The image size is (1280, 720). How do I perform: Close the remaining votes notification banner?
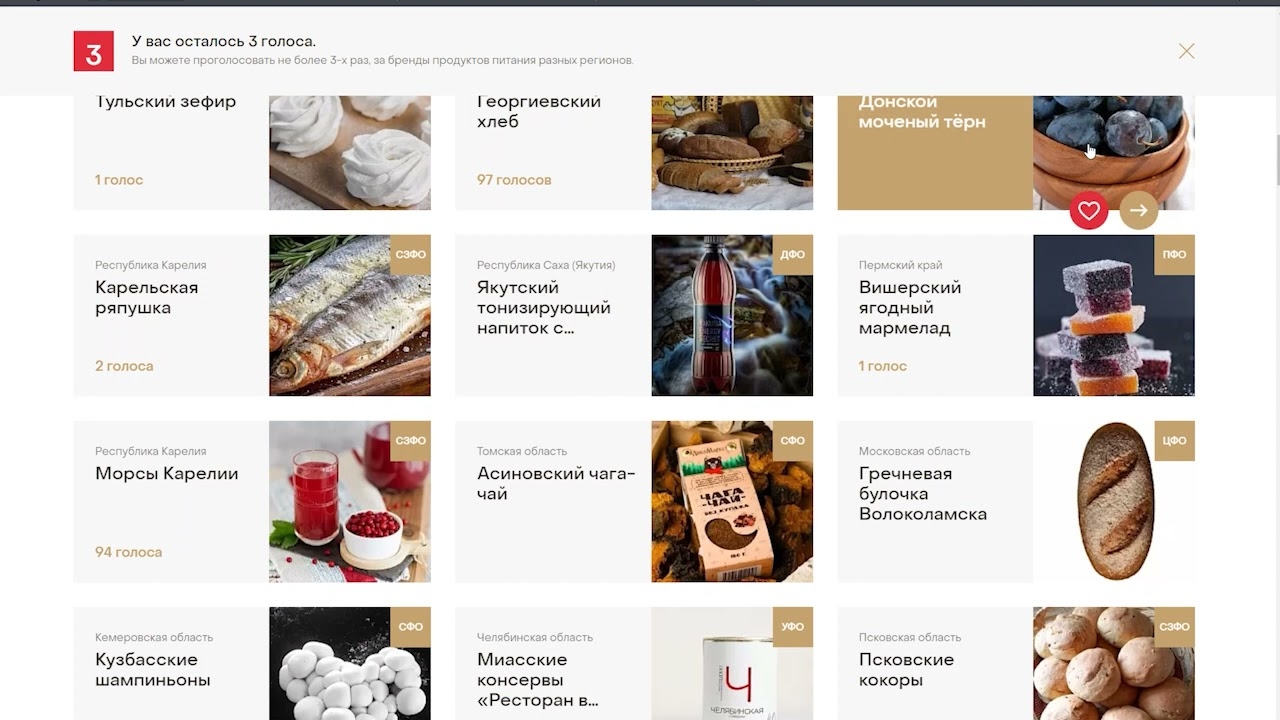coord(1186,51)
